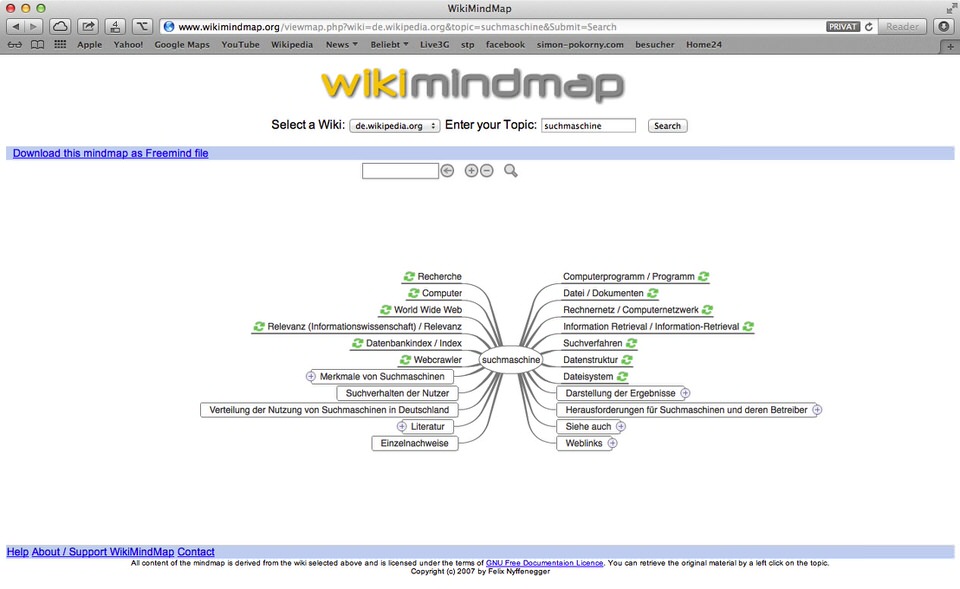Click the Safari back arrow button
The image size is (960, 589).
click(16, 26)
